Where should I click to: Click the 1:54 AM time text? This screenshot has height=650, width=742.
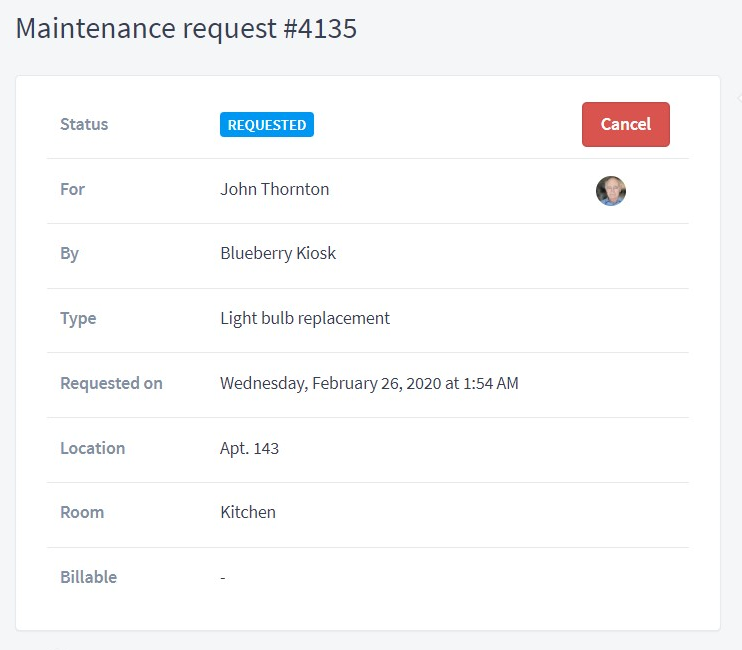(491, 383)
